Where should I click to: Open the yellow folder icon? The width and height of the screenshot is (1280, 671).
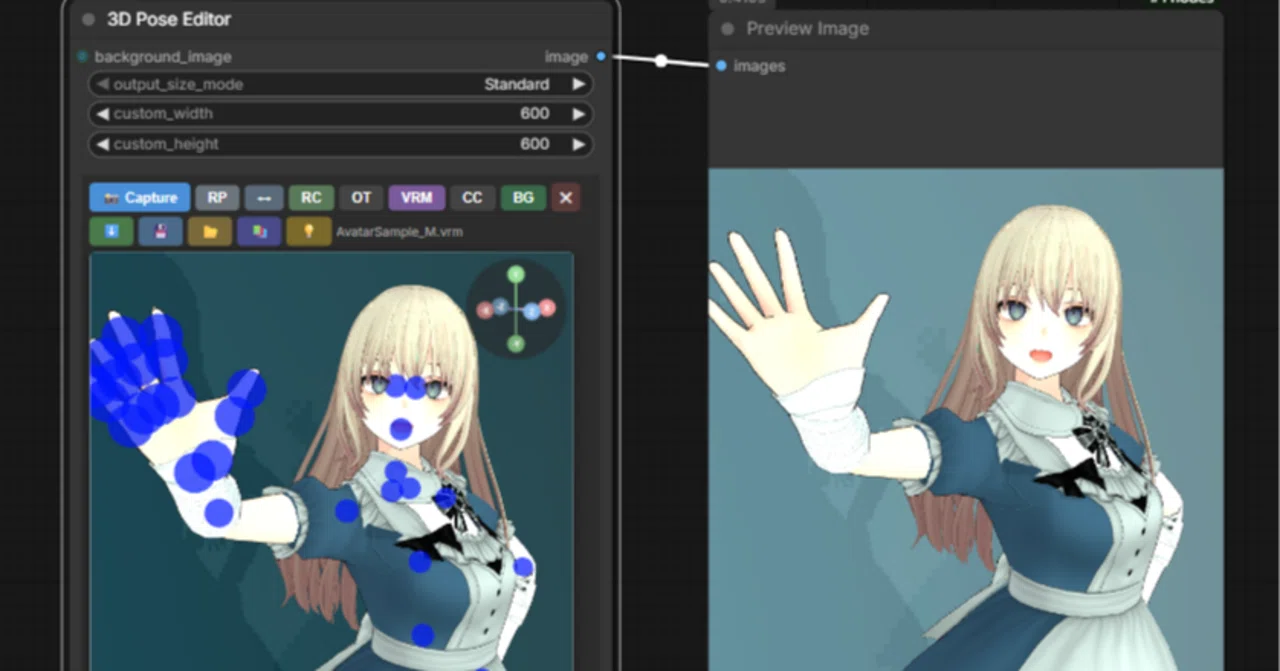tap(210, 232)
